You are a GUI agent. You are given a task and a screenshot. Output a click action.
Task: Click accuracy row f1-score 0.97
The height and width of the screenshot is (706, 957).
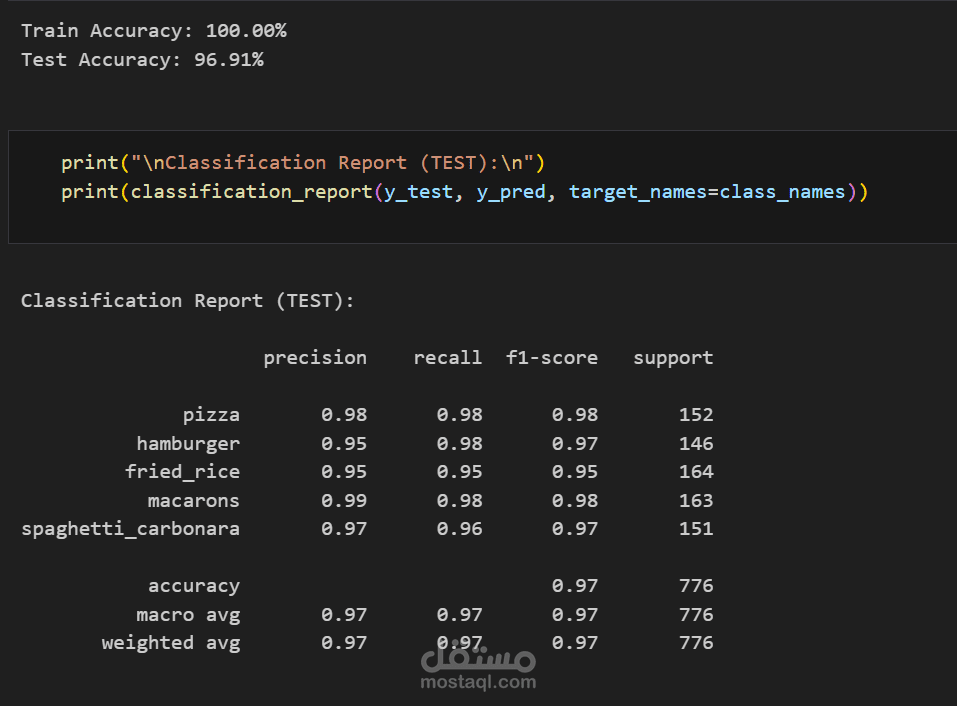tap(574, 586)
